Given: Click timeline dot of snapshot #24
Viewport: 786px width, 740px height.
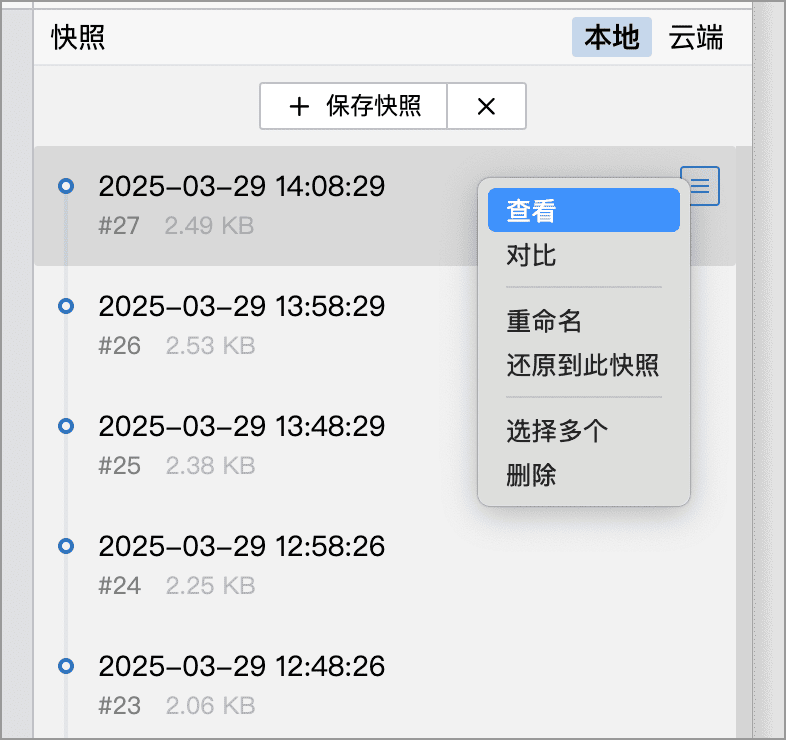Looking at the screenshot, I should pyautogui.click(x=66, y=546).
